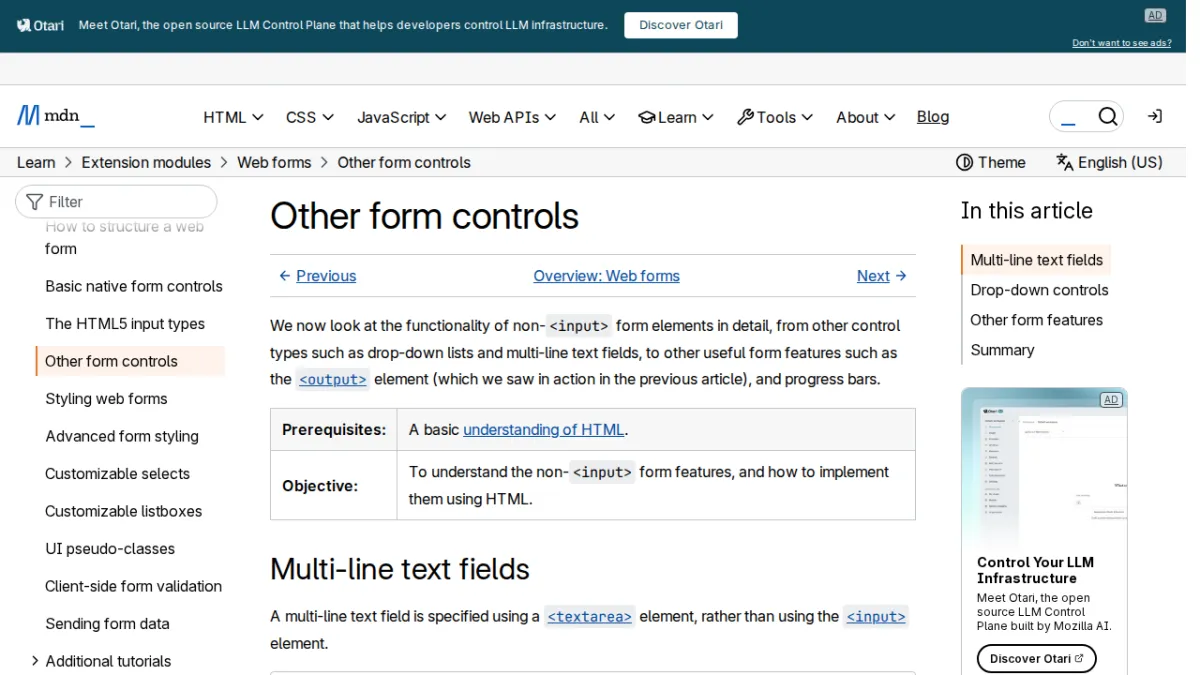Click the AD badge on sidebar ad
This screenshot has height=675, width=1200.
[x=1110, y=400]
